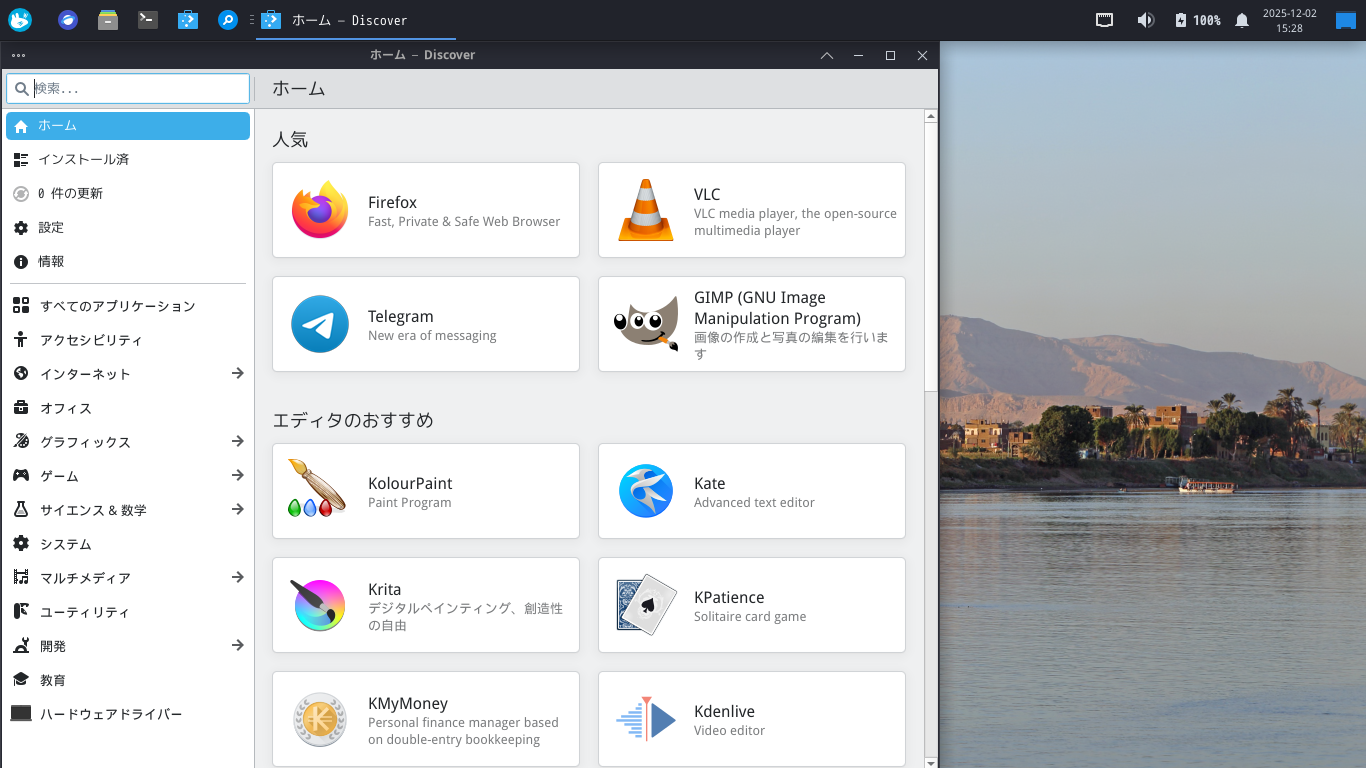Click the KMyMoney coin icon
Image resolution: width=1366 pixels, height=768 pixels.
click(x=319, y=719)
